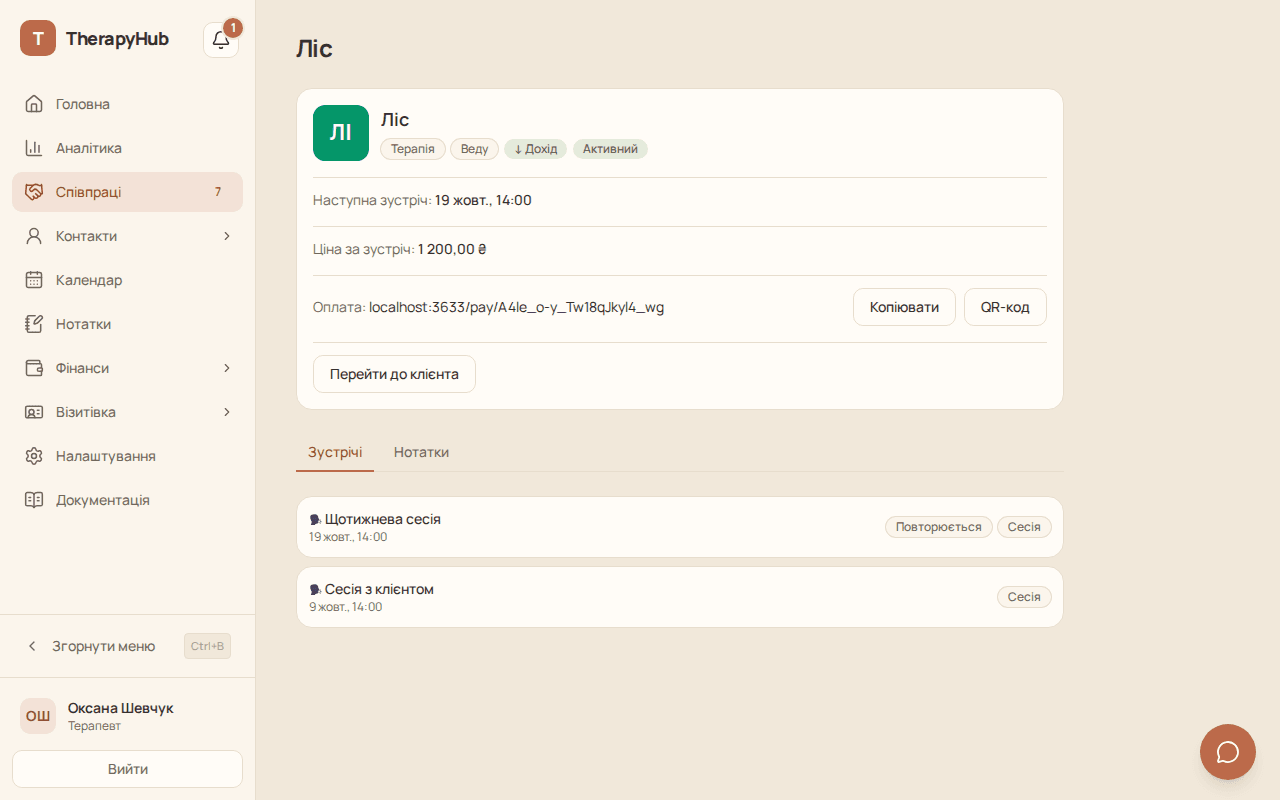Screen dimensions: 1280x800
Task: Click the Повторюється badge
Action: [939, 527]
